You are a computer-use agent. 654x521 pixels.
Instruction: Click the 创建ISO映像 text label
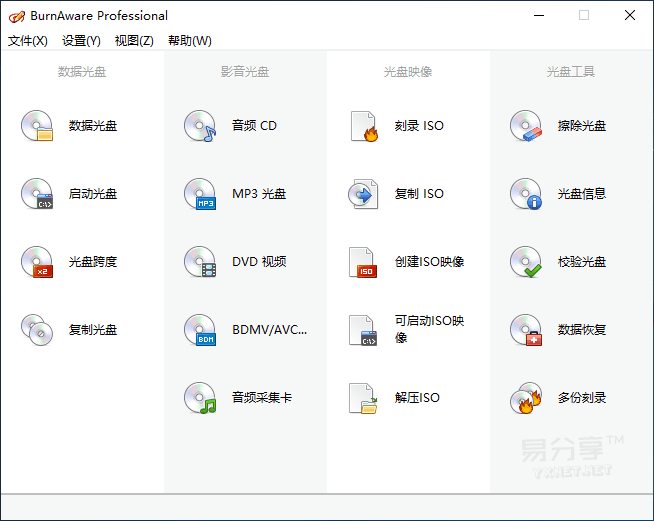point(430,262)
